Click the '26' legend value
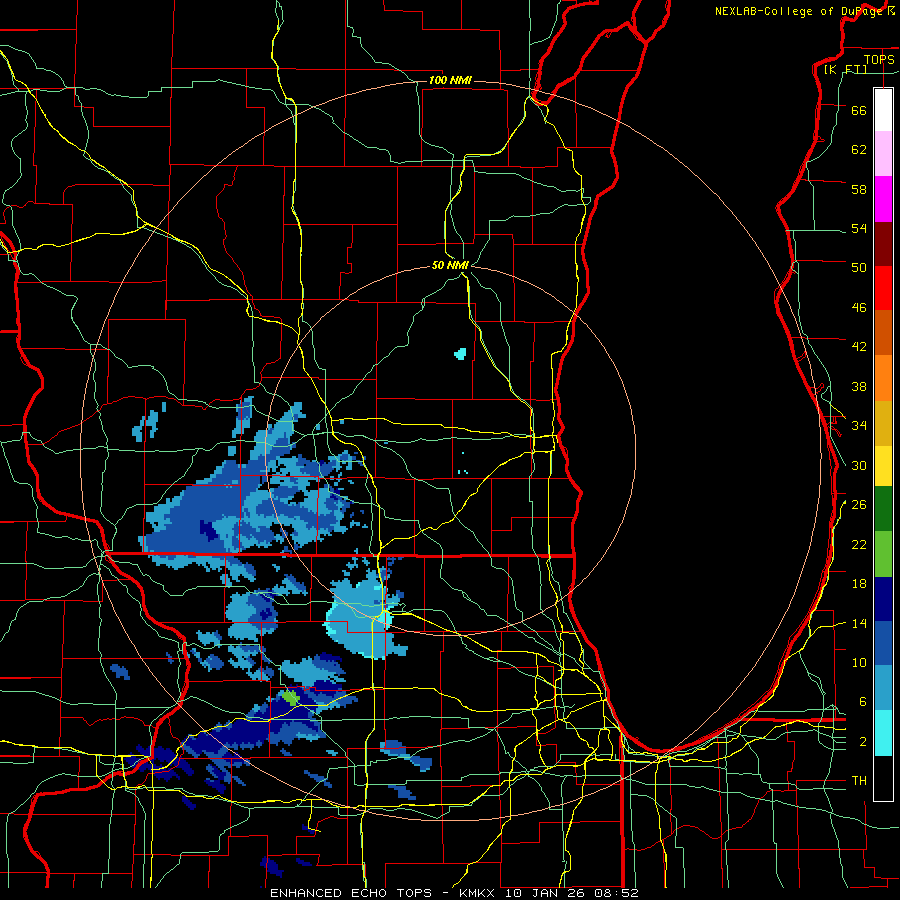Screen dimensions: 900x900 tap(859, 505)
